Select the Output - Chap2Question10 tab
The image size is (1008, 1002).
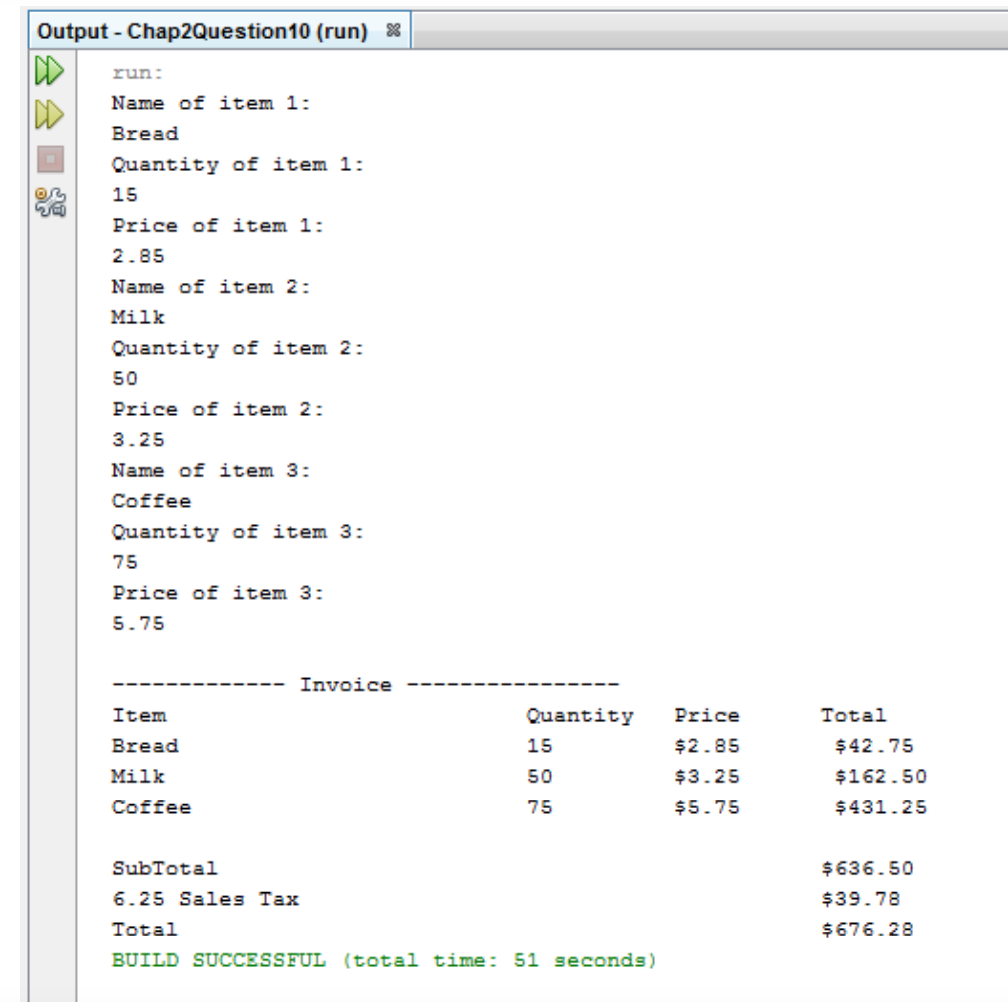pos(200,31)
